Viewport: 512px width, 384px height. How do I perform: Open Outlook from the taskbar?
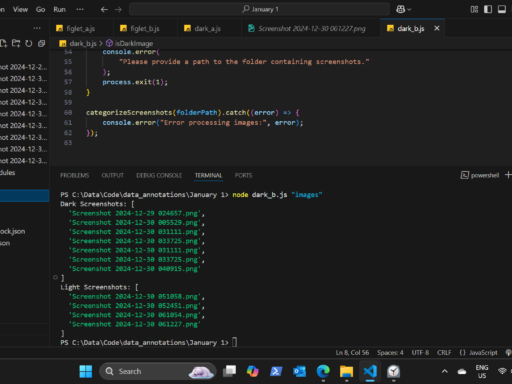click(x=299, y=371)
